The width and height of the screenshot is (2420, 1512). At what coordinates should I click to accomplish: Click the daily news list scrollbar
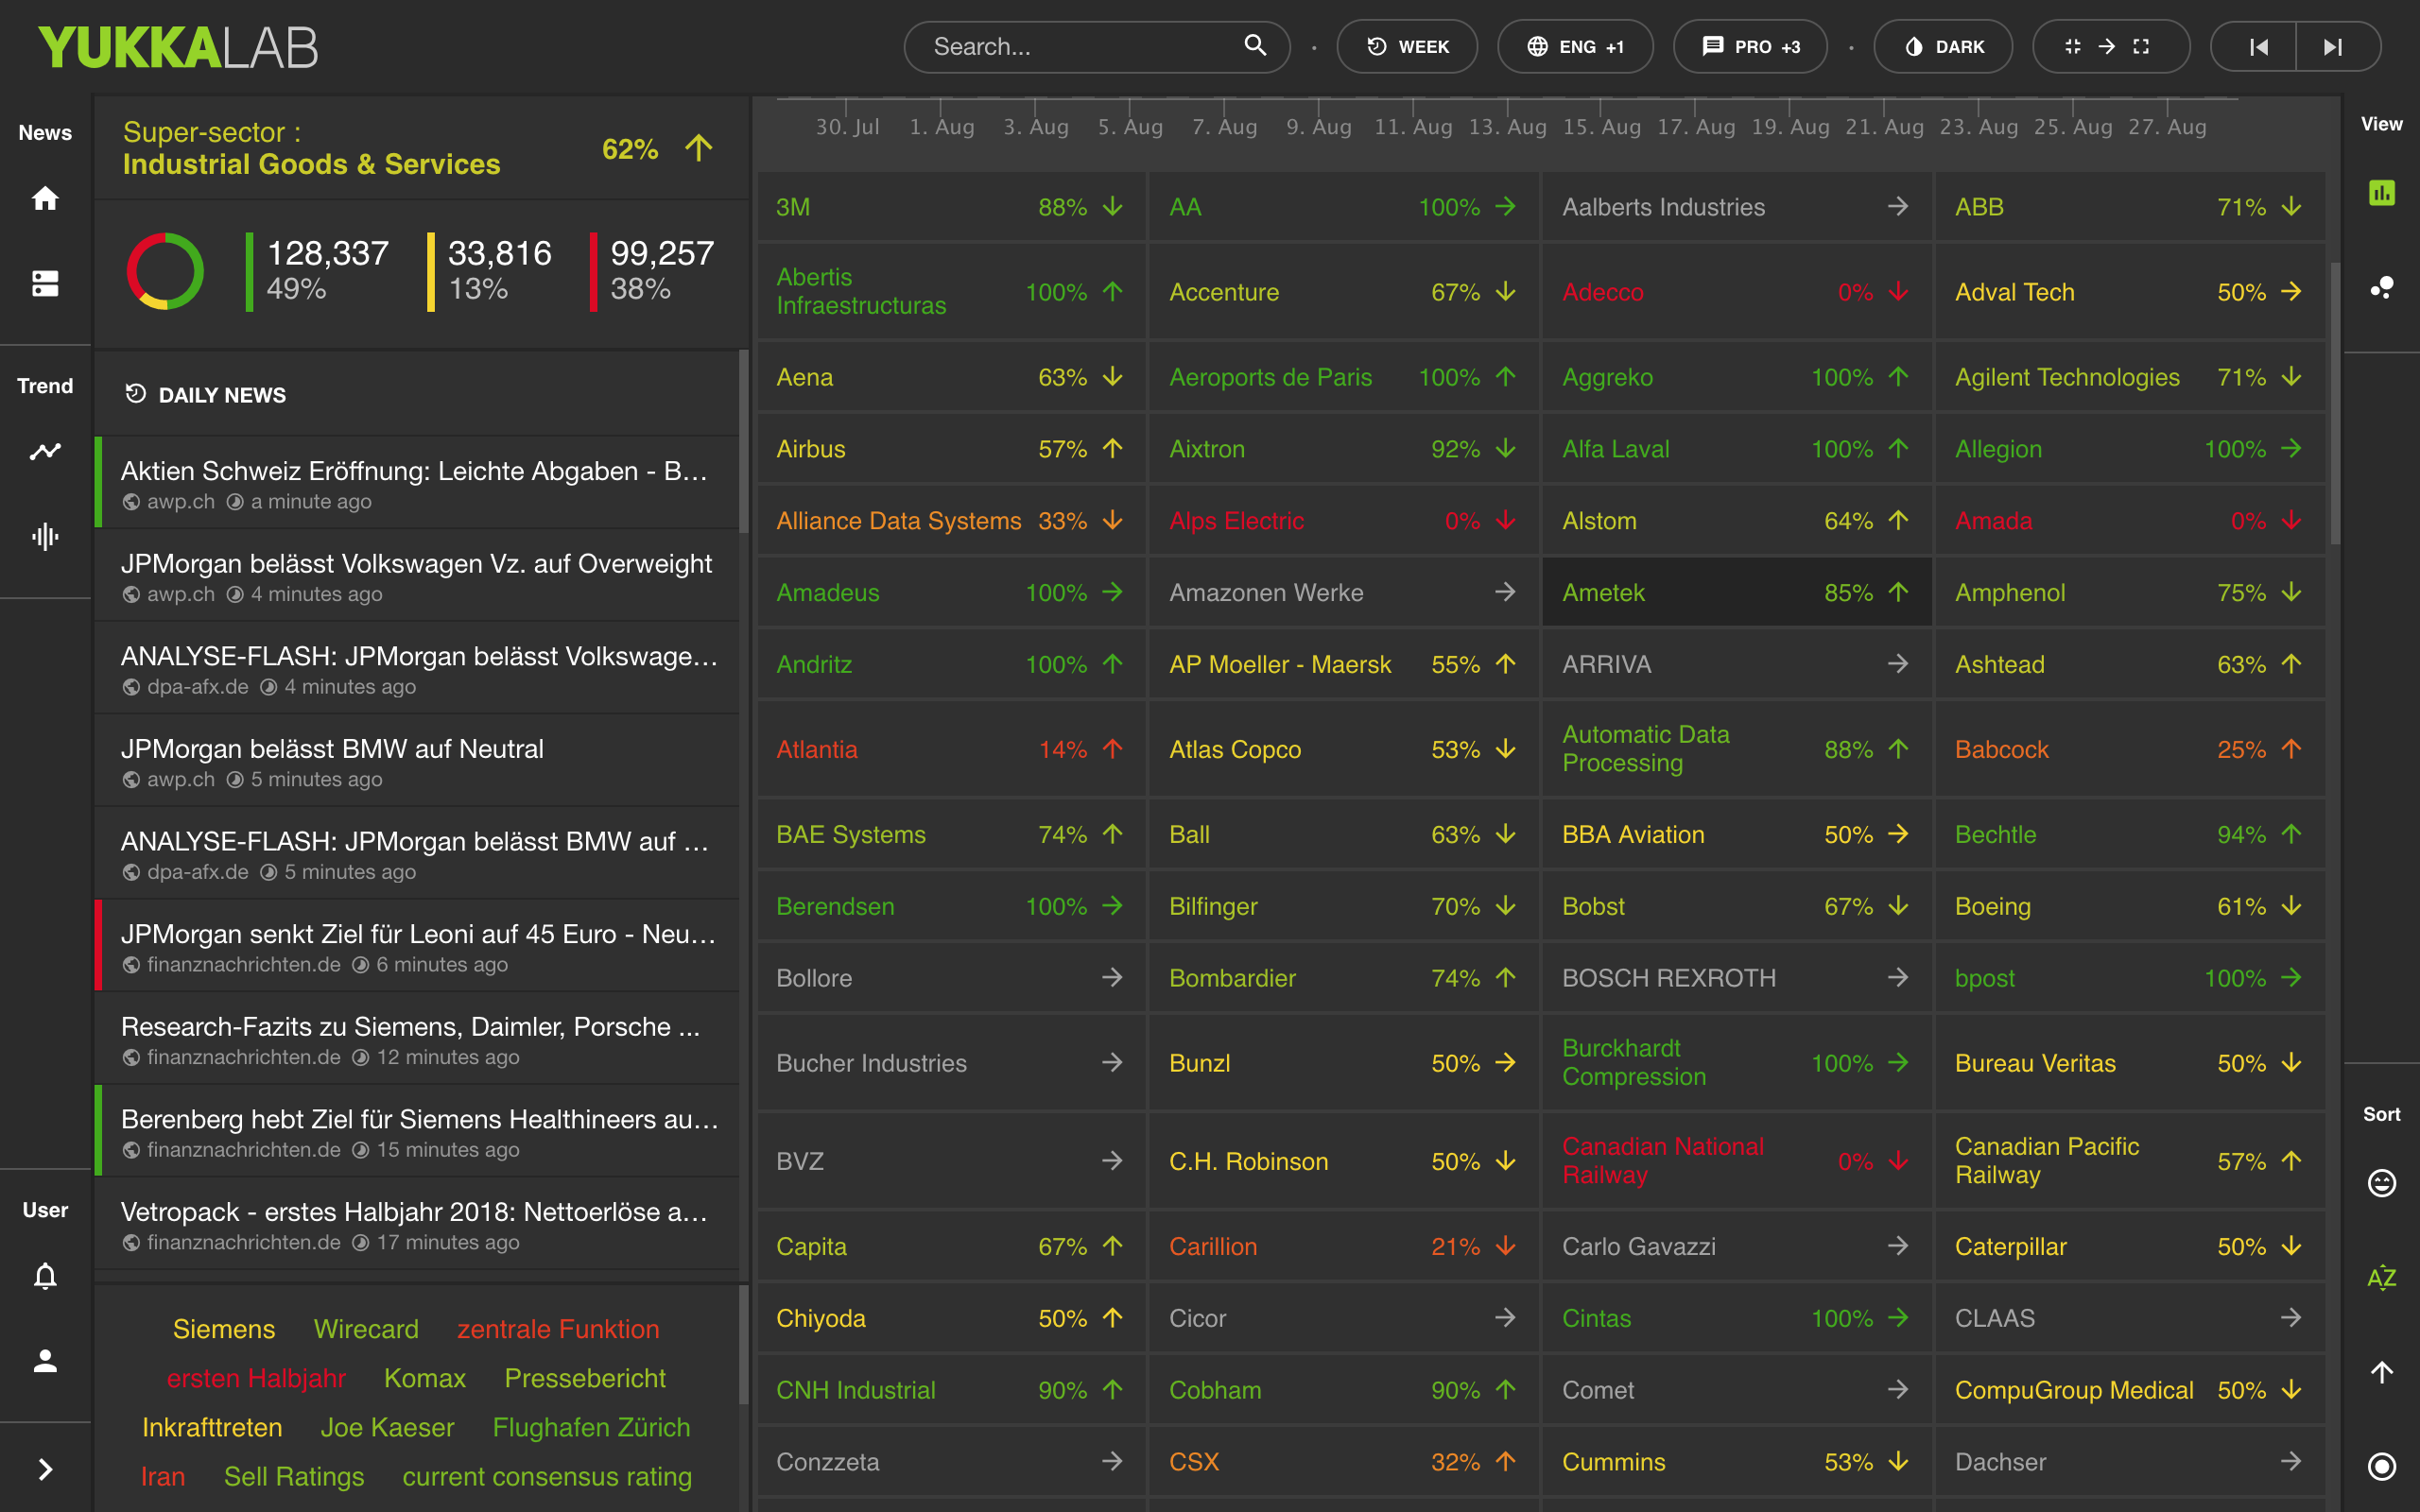(743, 440)
